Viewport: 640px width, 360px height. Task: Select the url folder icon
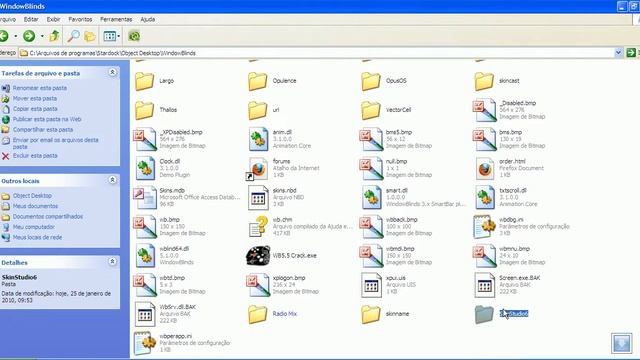(258, 110)
